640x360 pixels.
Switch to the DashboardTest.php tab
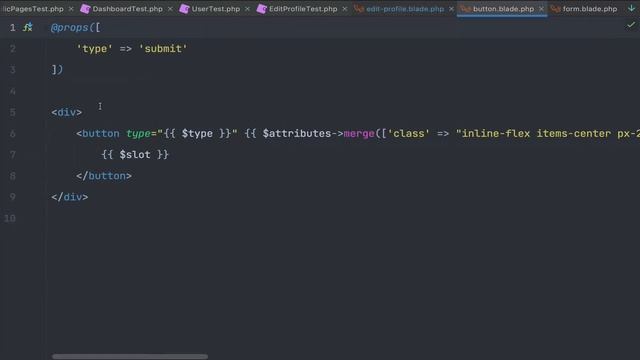pyautogui.click(x=127, y=9)
